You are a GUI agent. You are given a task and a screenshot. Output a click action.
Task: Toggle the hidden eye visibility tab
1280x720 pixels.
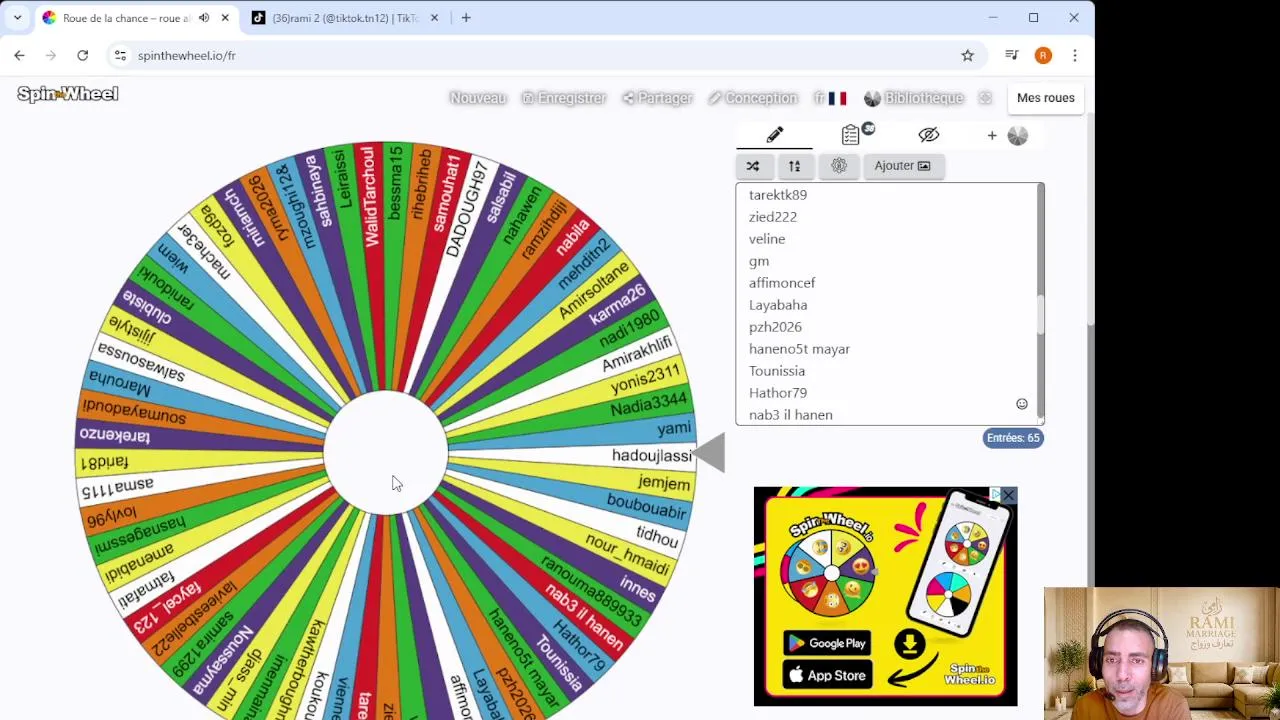tap(929, 135)
